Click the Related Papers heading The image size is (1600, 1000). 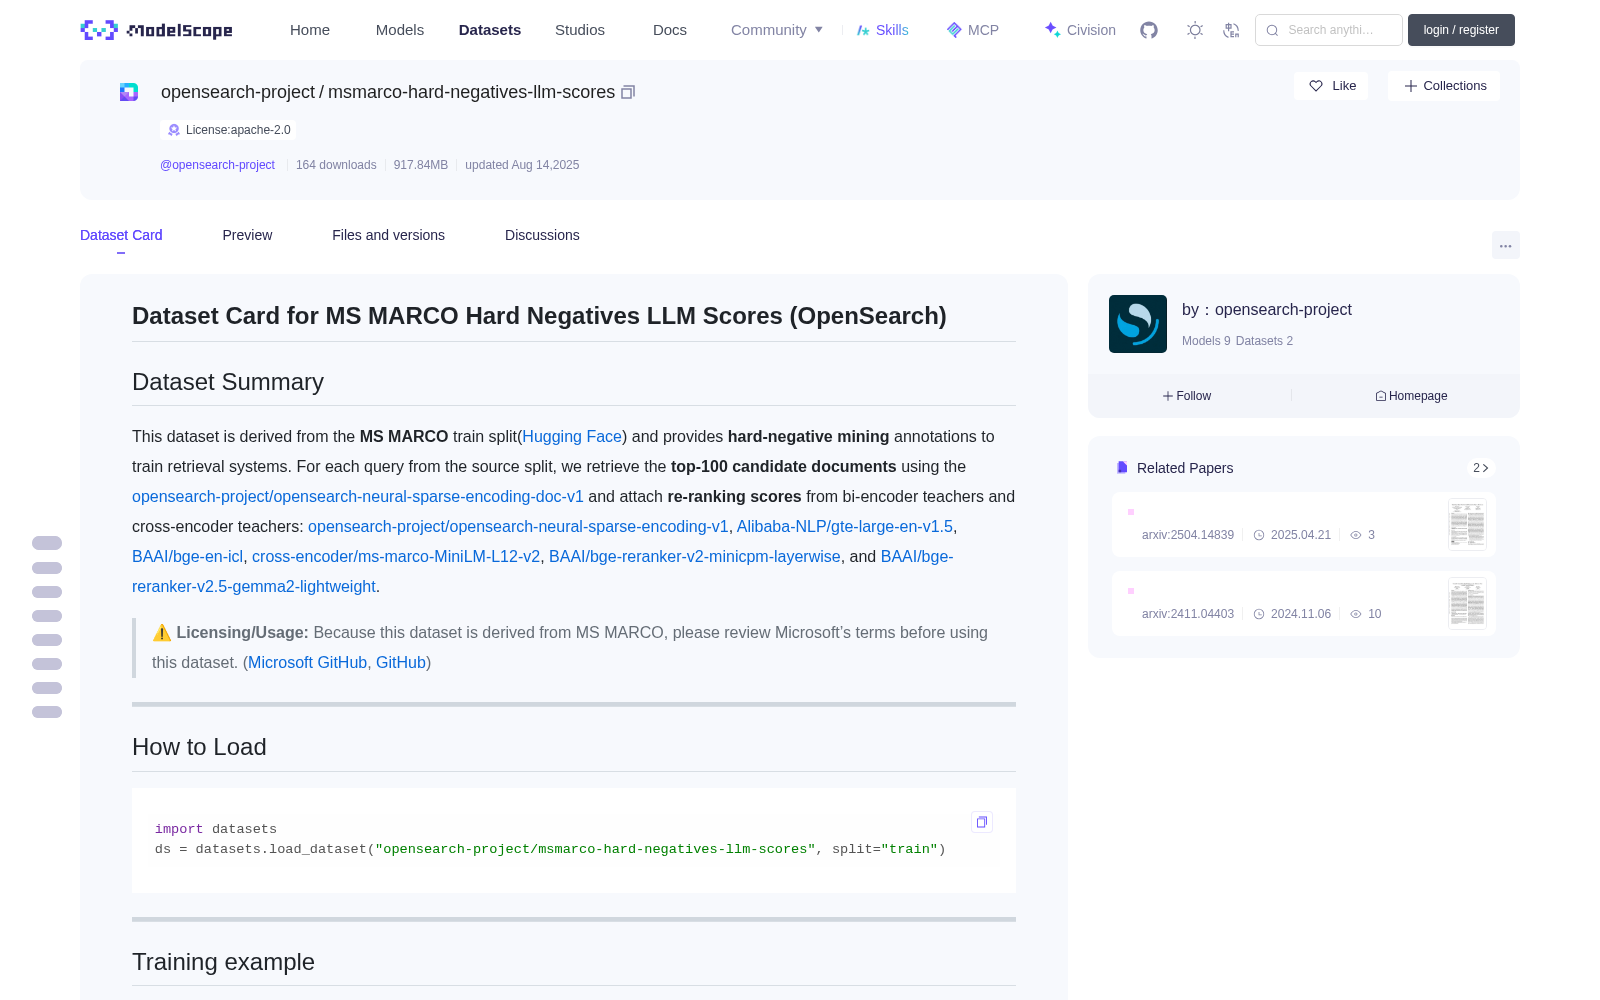1185,468
